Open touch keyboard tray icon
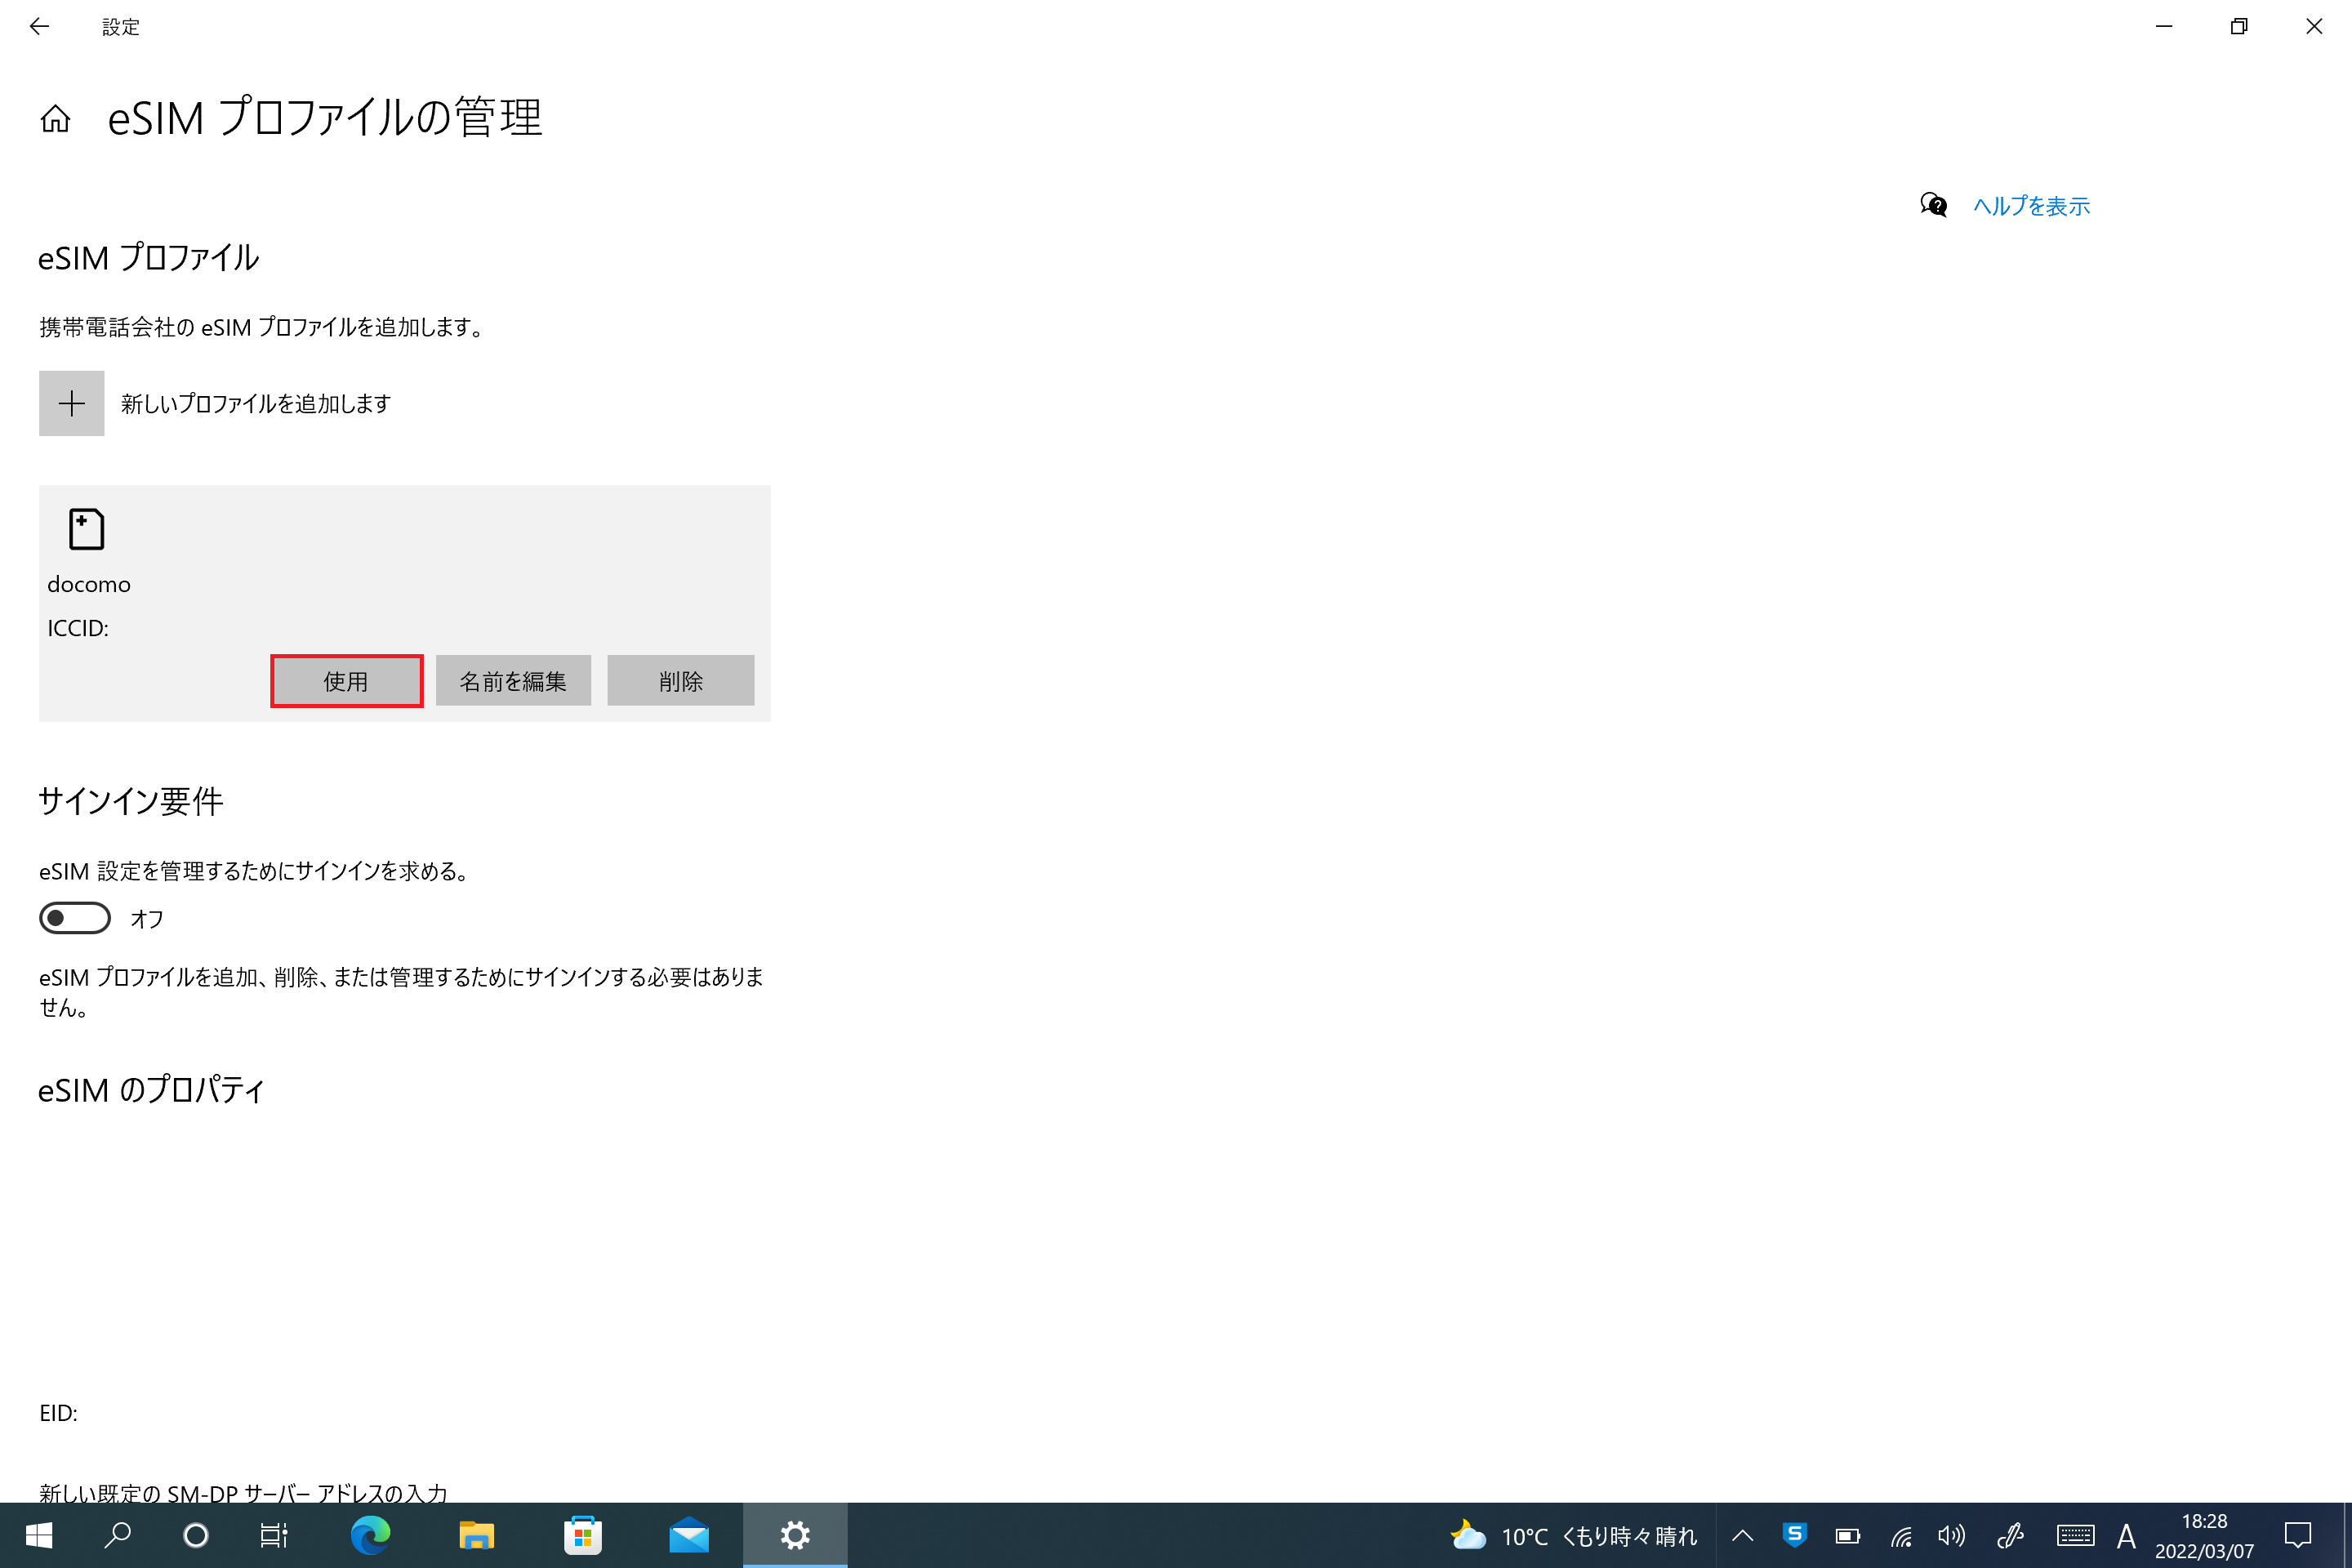Viewport: 2352px width, 1568px height. (2076, 1535)
